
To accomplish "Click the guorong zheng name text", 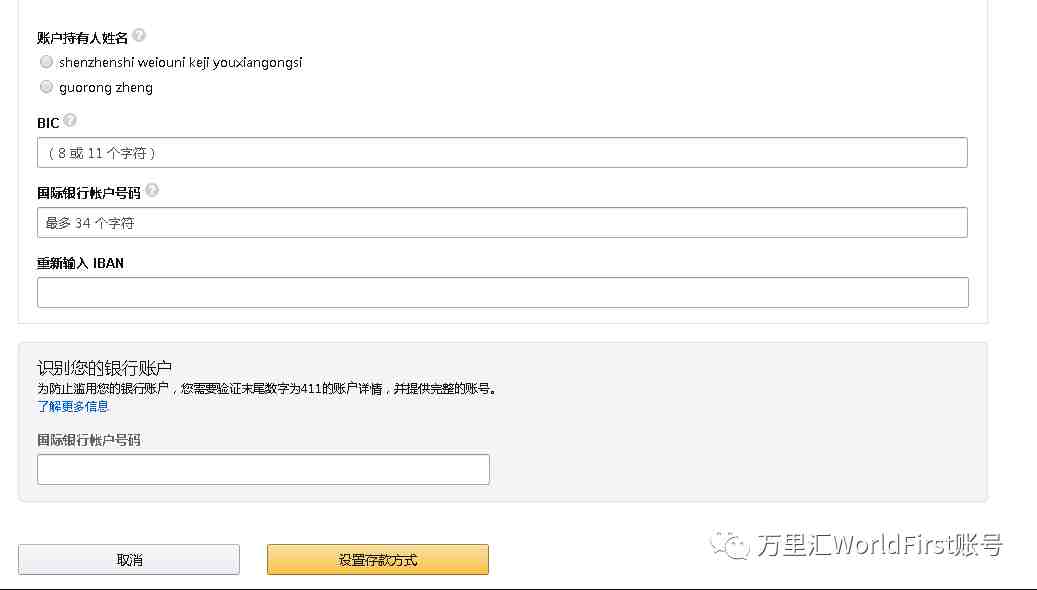I will (106, 87).
